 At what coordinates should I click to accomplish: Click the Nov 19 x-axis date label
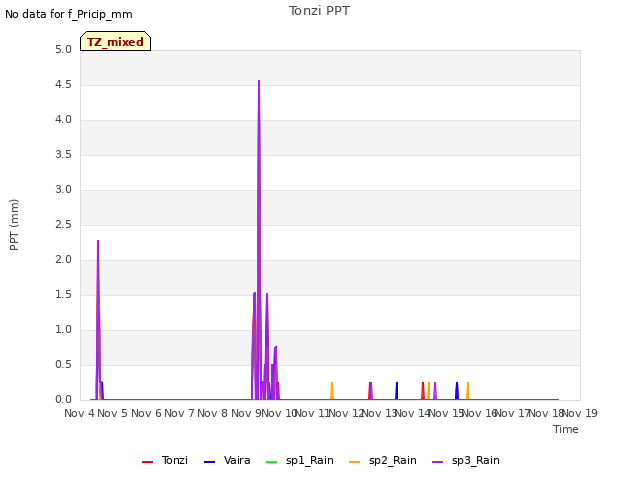point(581,413)
